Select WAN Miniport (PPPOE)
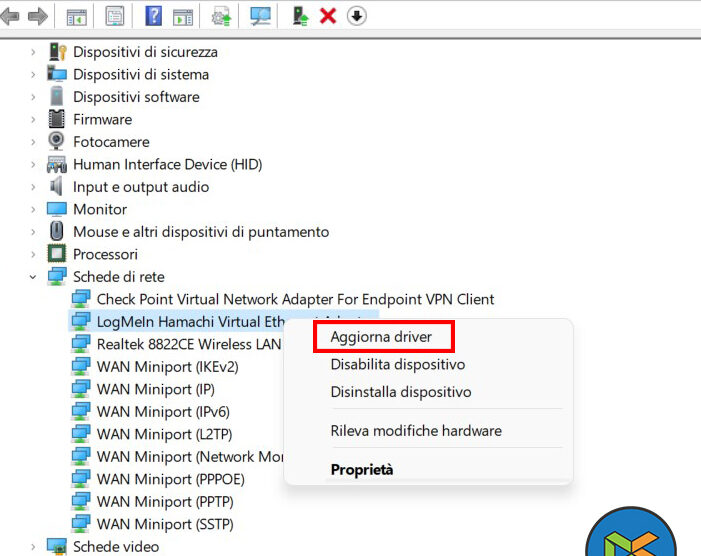 click(171, 479)
